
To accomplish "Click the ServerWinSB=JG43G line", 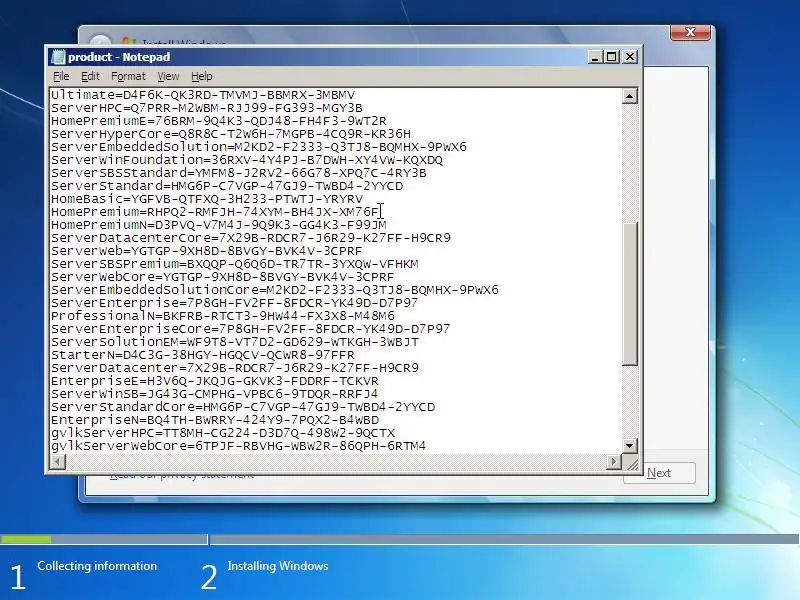I will click(215, 394).
